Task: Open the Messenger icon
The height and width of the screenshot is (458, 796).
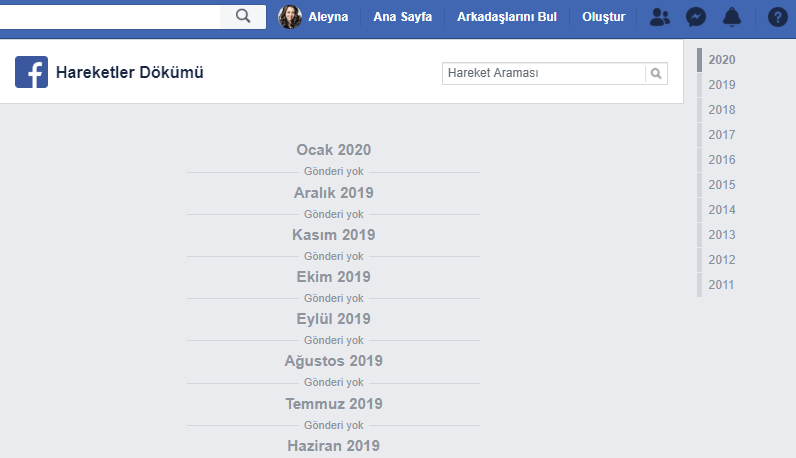Action: point(695,17)
